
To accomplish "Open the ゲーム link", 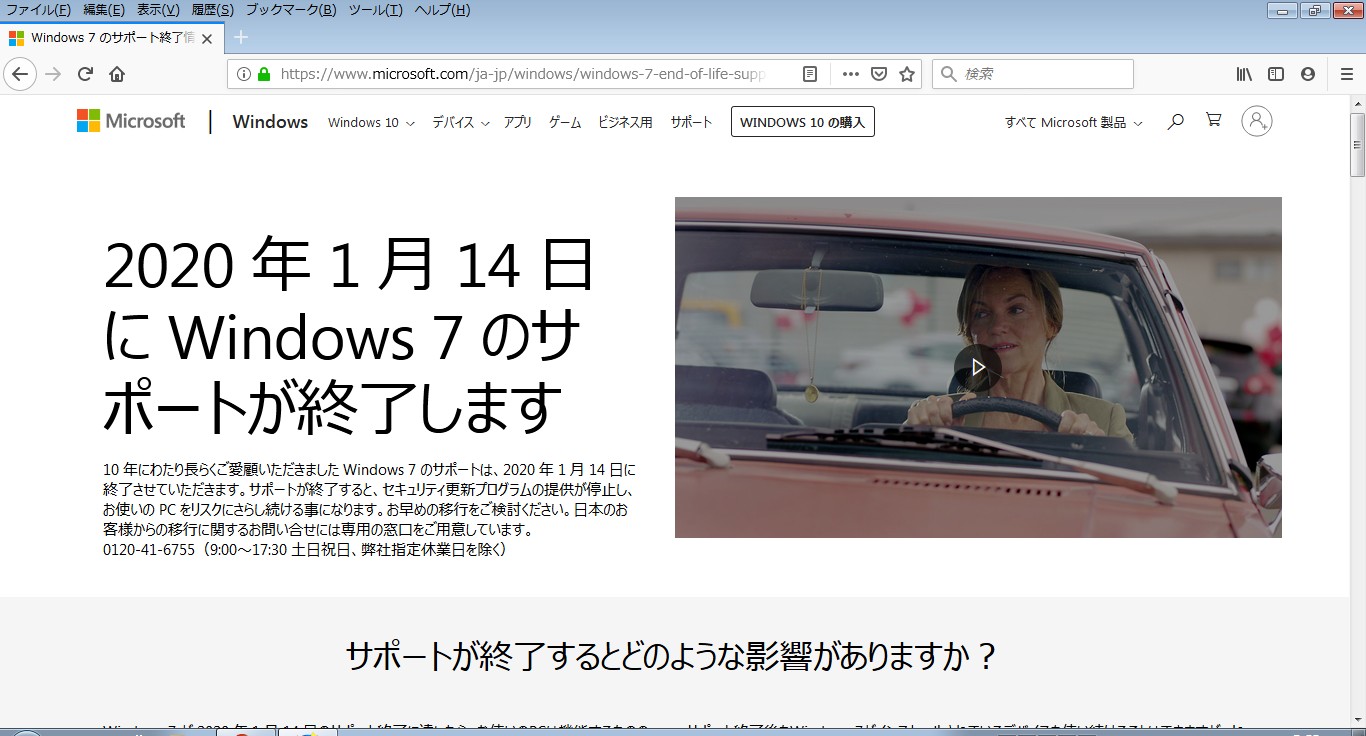I will (565, 122).
